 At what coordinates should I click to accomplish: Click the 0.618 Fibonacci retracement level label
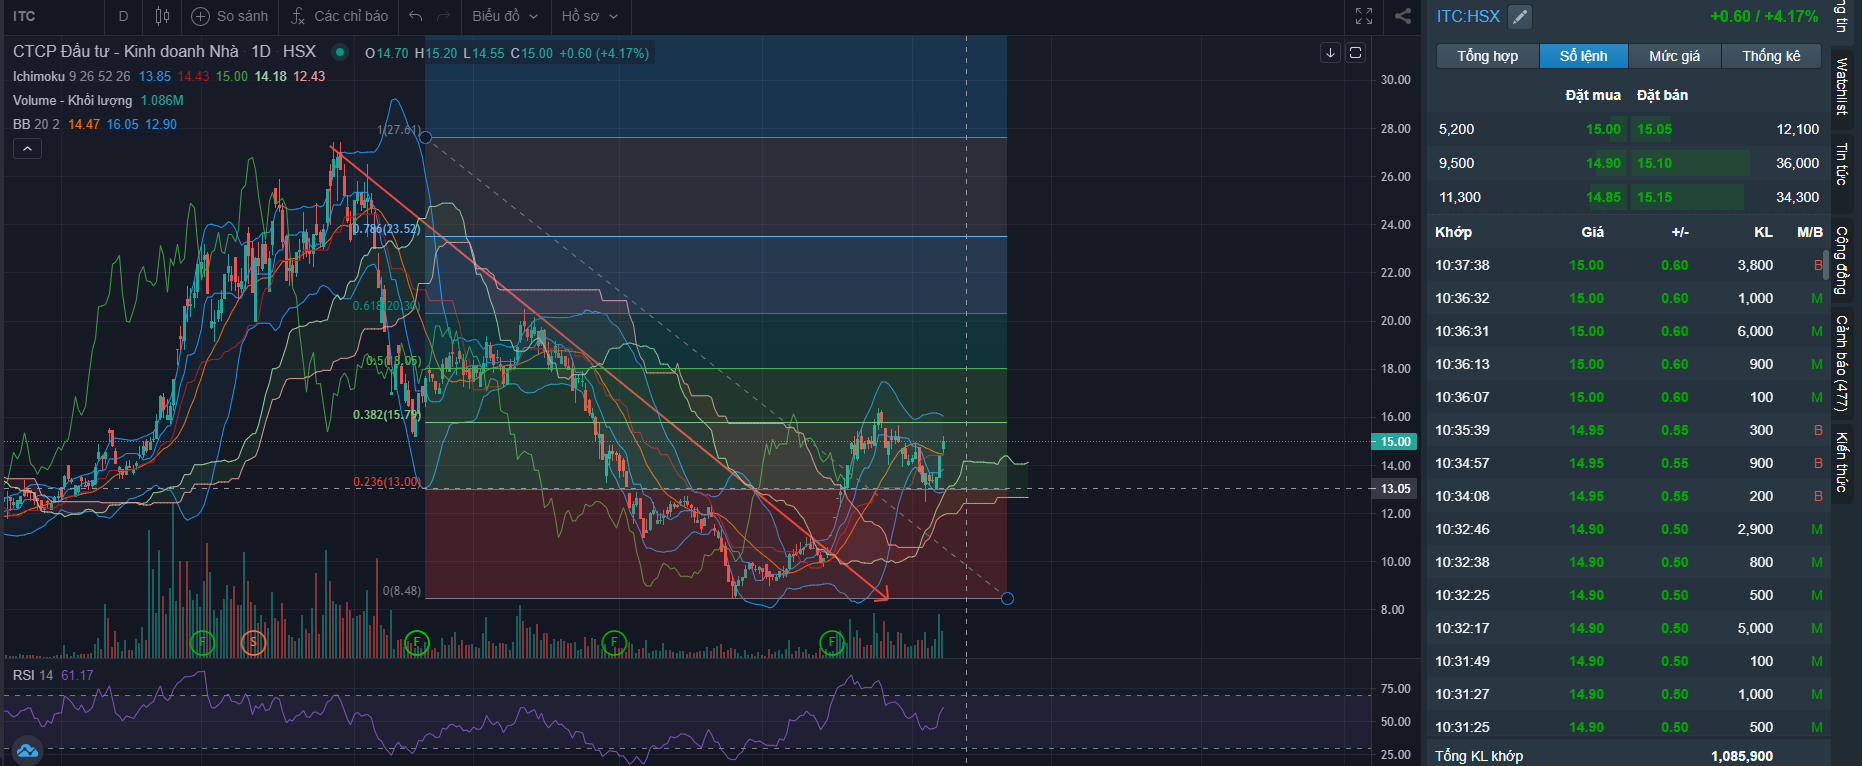pyautogui.click(x=384, y=306)
